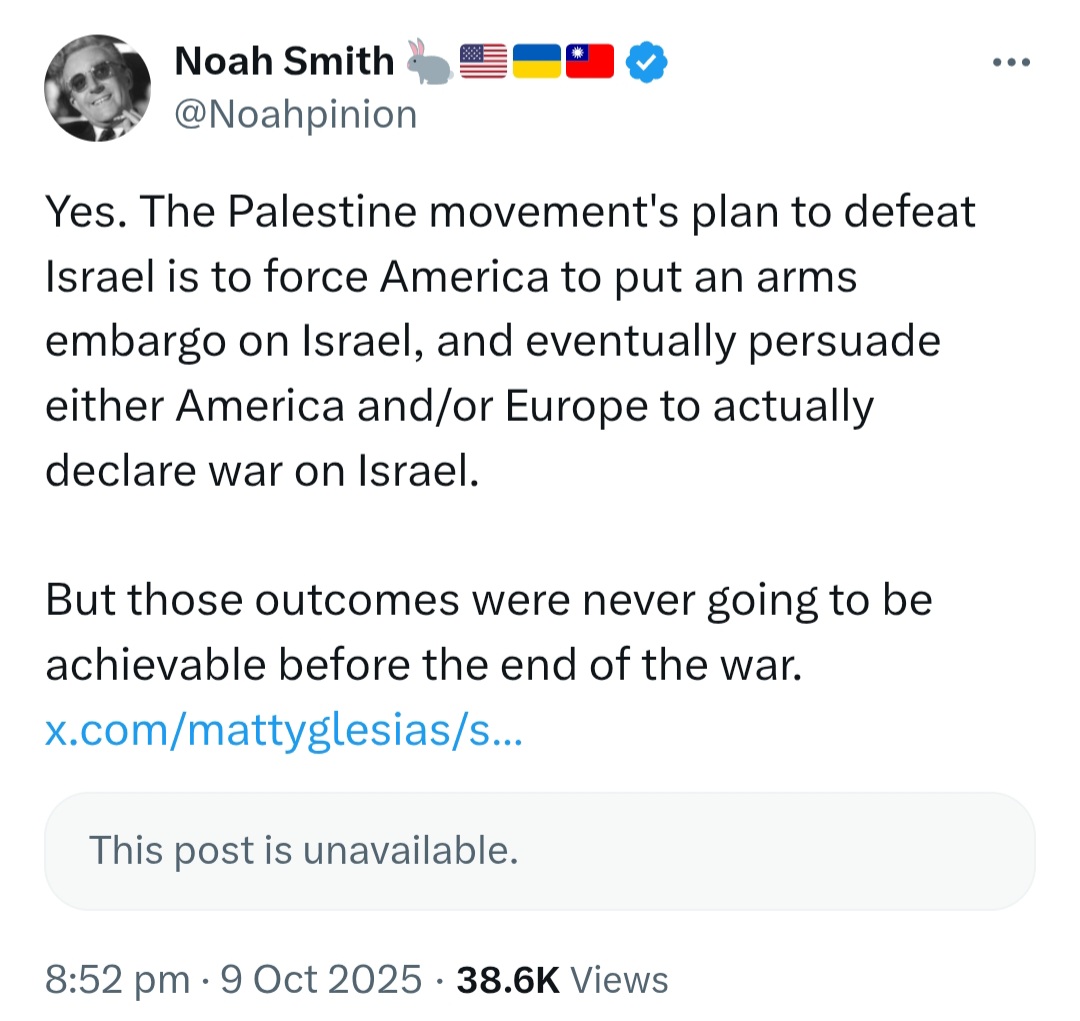This screenshot has width=1080, height=1021.
Task: Click the paragraph starting "But those outcomes"
Action: click(489, 632)
